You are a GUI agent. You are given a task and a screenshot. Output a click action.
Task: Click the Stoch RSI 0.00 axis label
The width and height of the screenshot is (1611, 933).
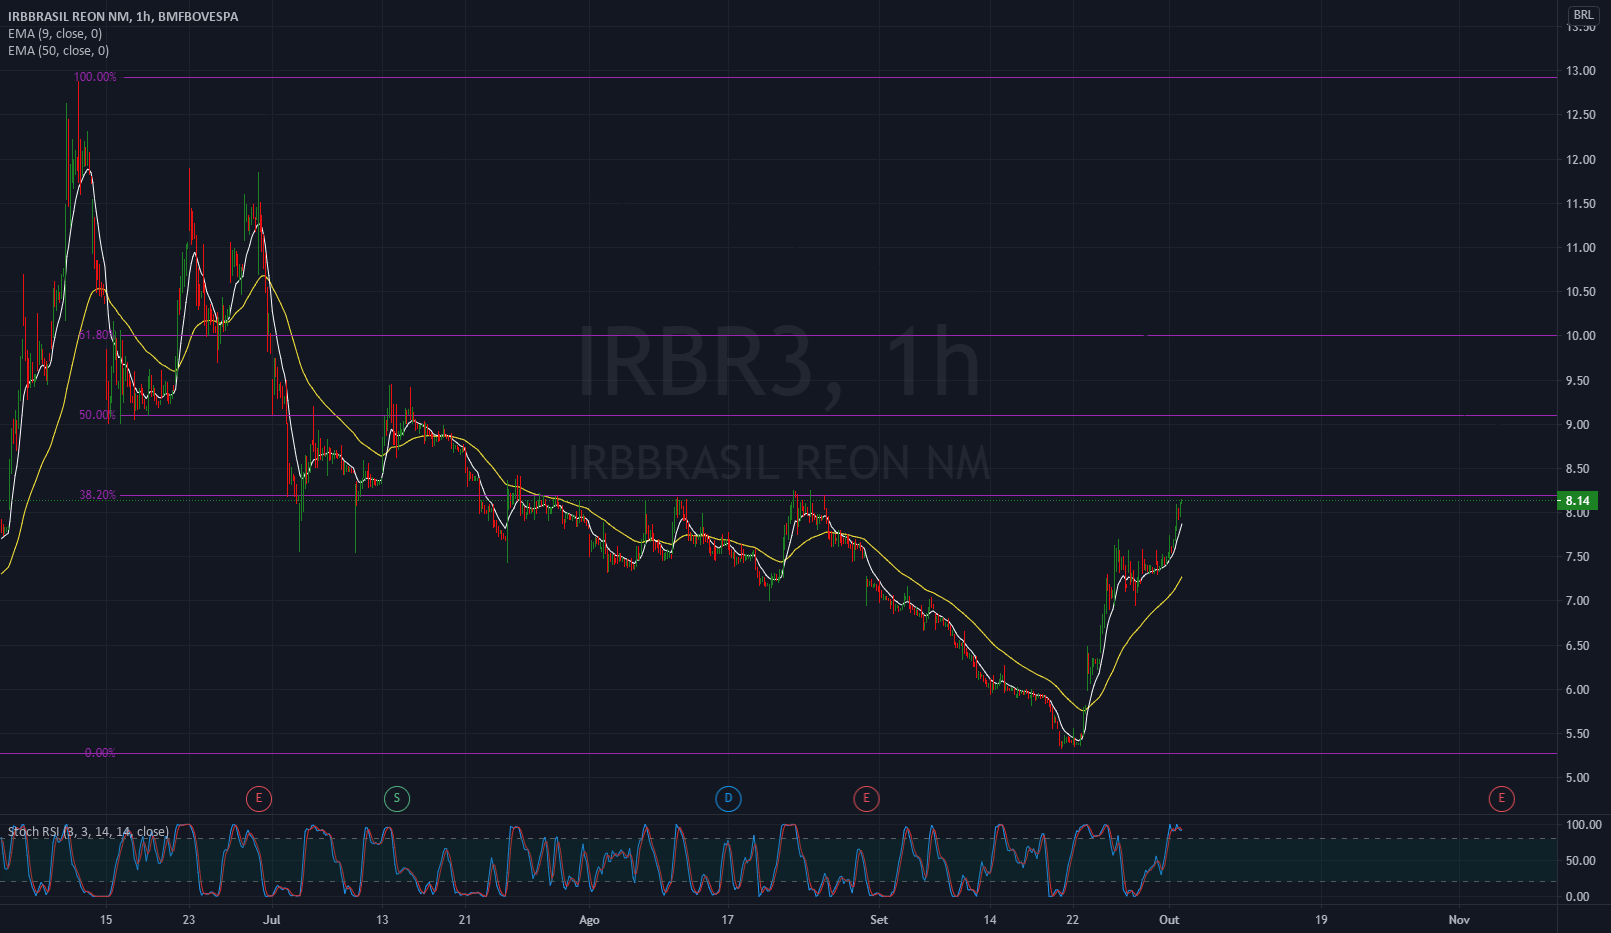1578,897
